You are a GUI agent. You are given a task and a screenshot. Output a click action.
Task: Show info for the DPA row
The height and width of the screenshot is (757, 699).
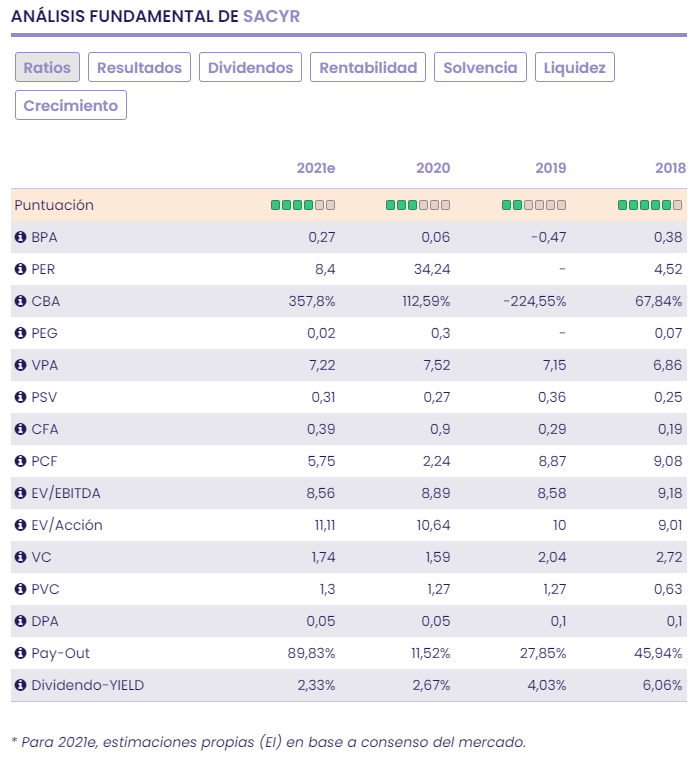click(20, 621)
